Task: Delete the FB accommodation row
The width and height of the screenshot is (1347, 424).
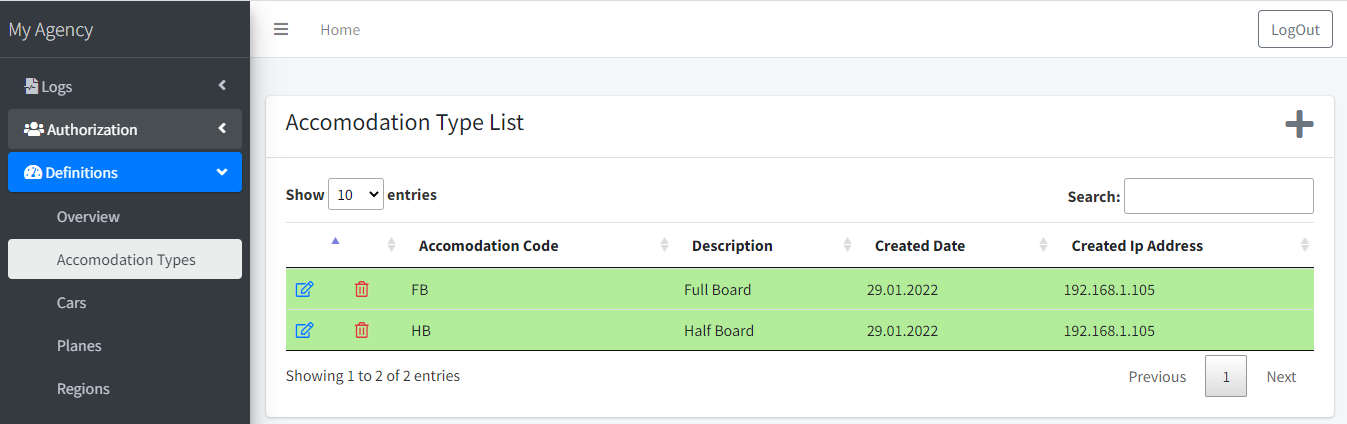Action: pos(362,290)
